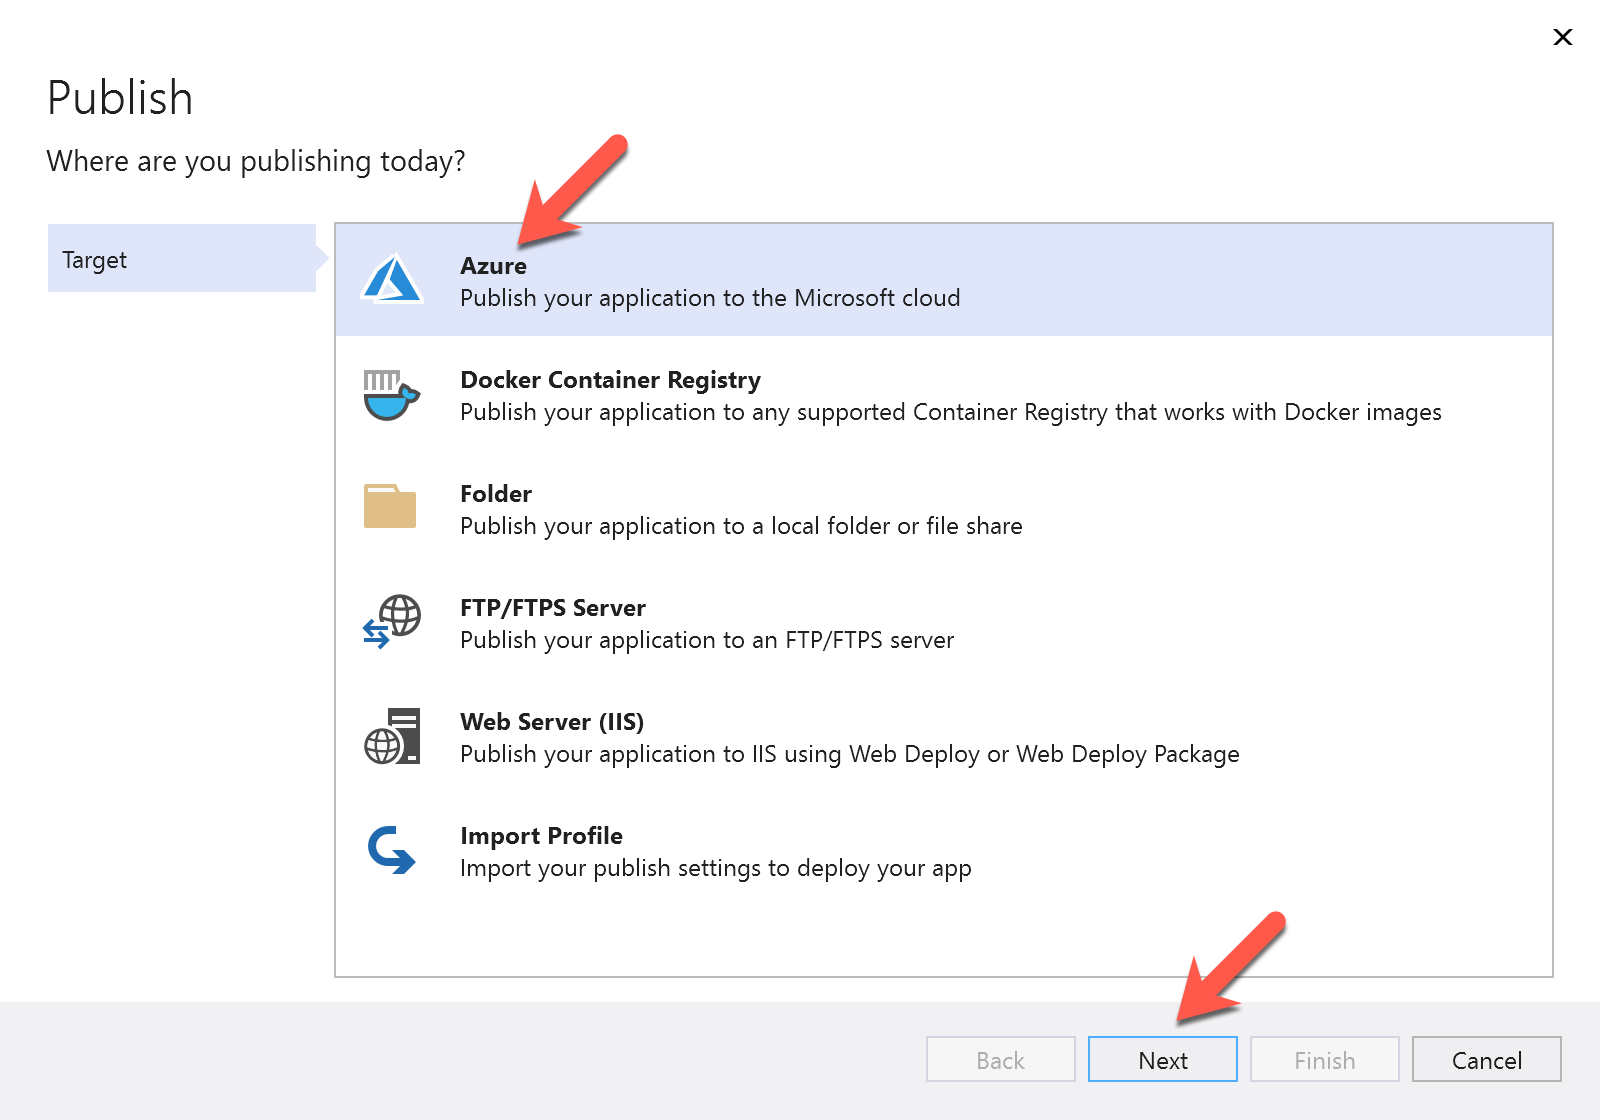1600x1120 pixels.
Task: Click the IIS web server icon
Action: 391,737
